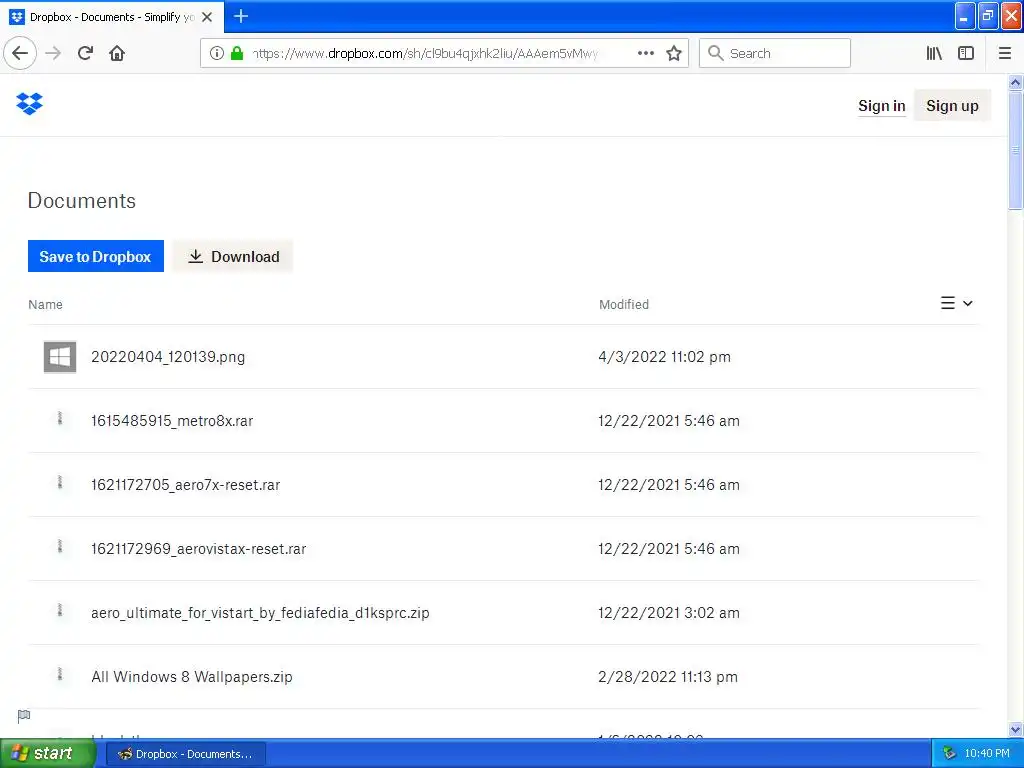Open All Windows 8 Wallpapers.zip

[192, 677]
